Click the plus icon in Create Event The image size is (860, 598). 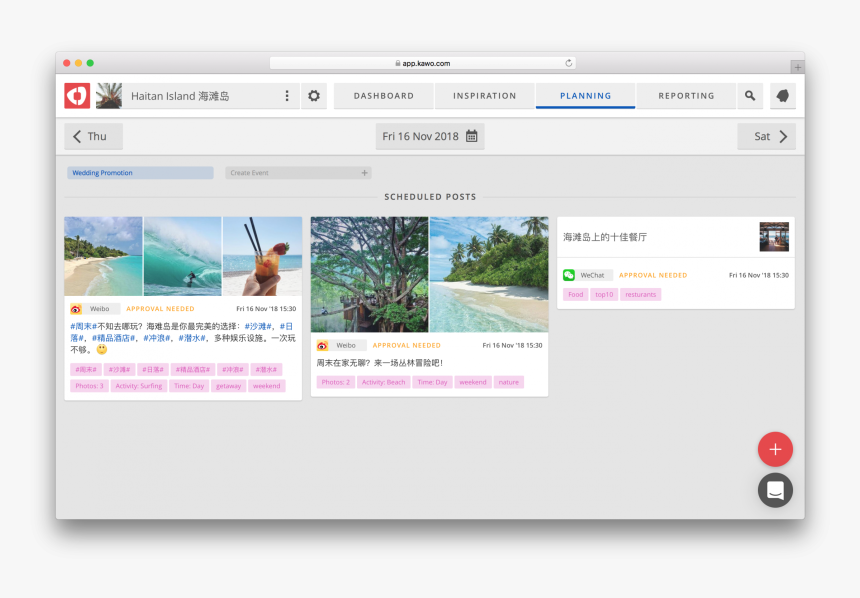pyautogui.click(x=364, y=173)
